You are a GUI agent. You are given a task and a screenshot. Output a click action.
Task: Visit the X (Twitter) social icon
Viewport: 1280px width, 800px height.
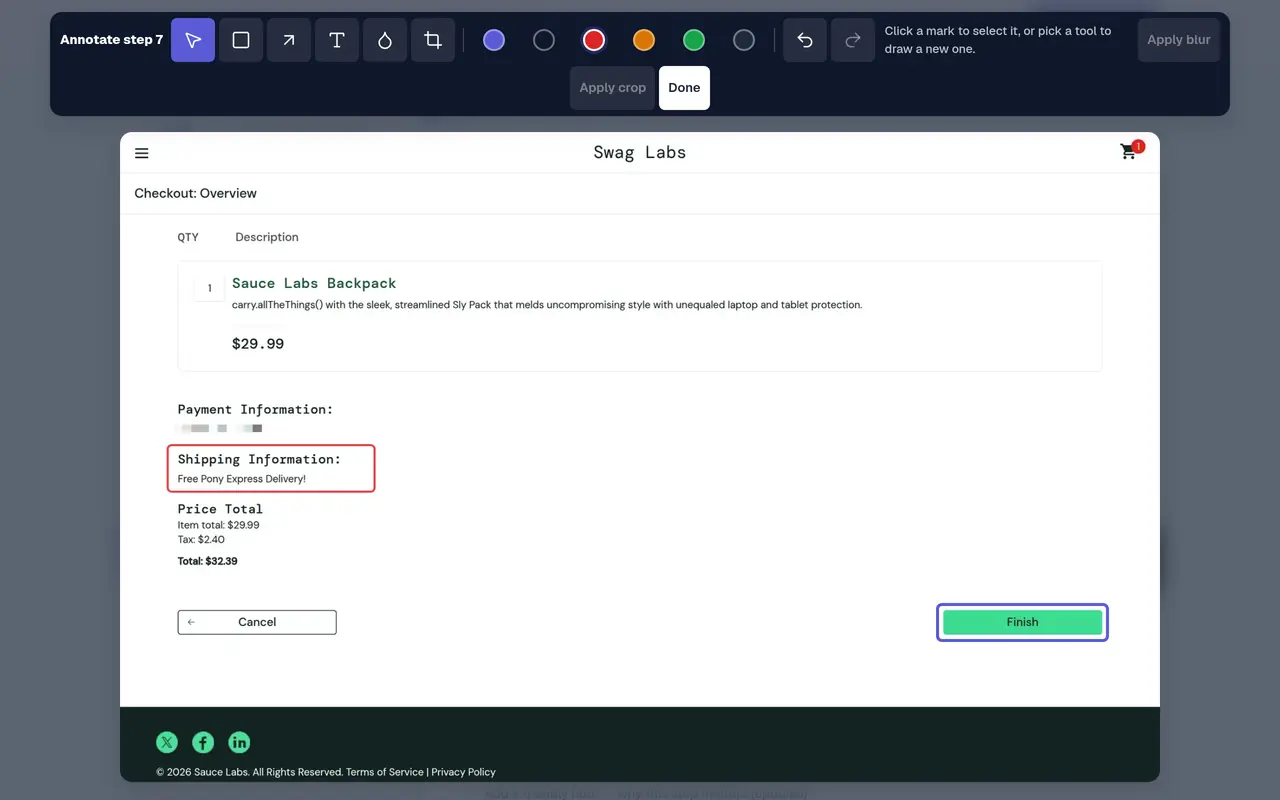167,742
